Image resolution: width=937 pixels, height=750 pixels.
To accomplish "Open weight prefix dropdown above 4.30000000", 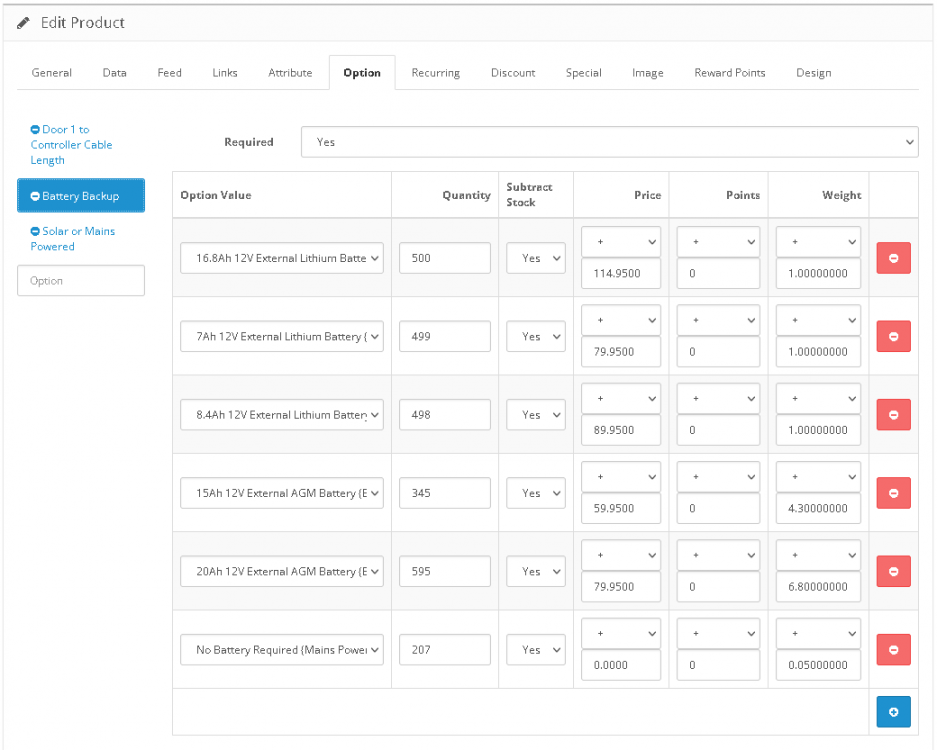I will tap(818, 477).
